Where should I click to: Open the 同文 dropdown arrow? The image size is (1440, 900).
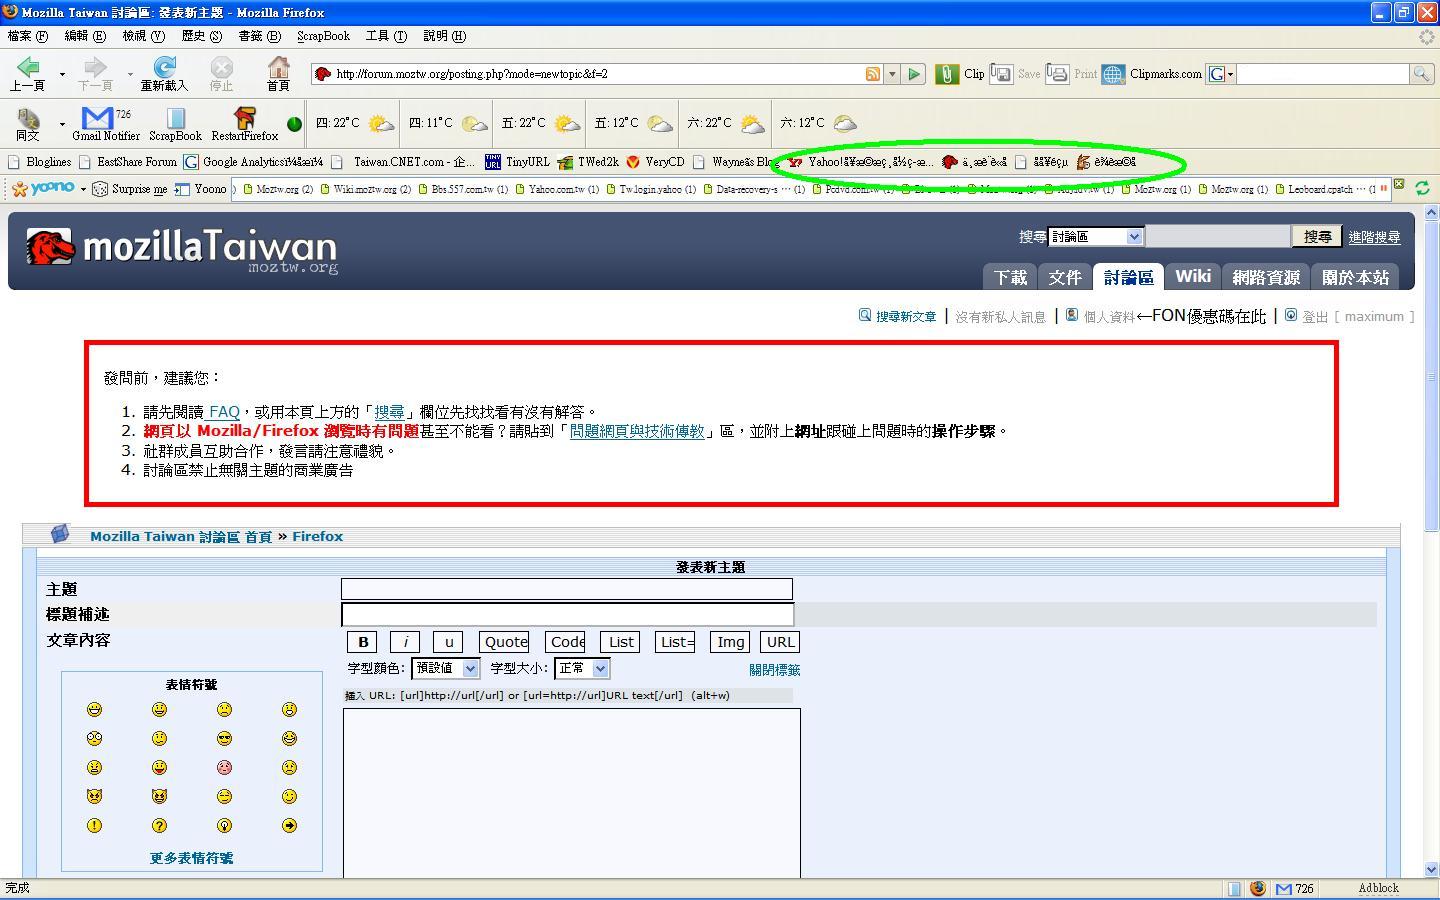[62, 124]
